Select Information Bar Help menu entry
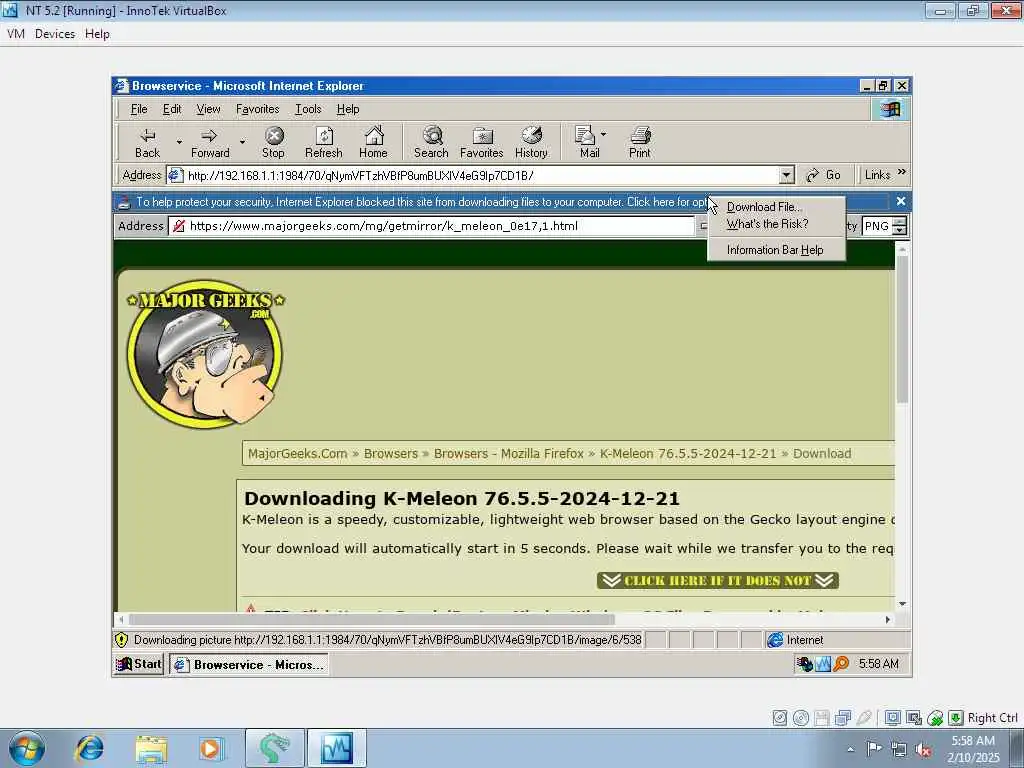Viewport: 1024px width, 768px height. tap(776, 250)
